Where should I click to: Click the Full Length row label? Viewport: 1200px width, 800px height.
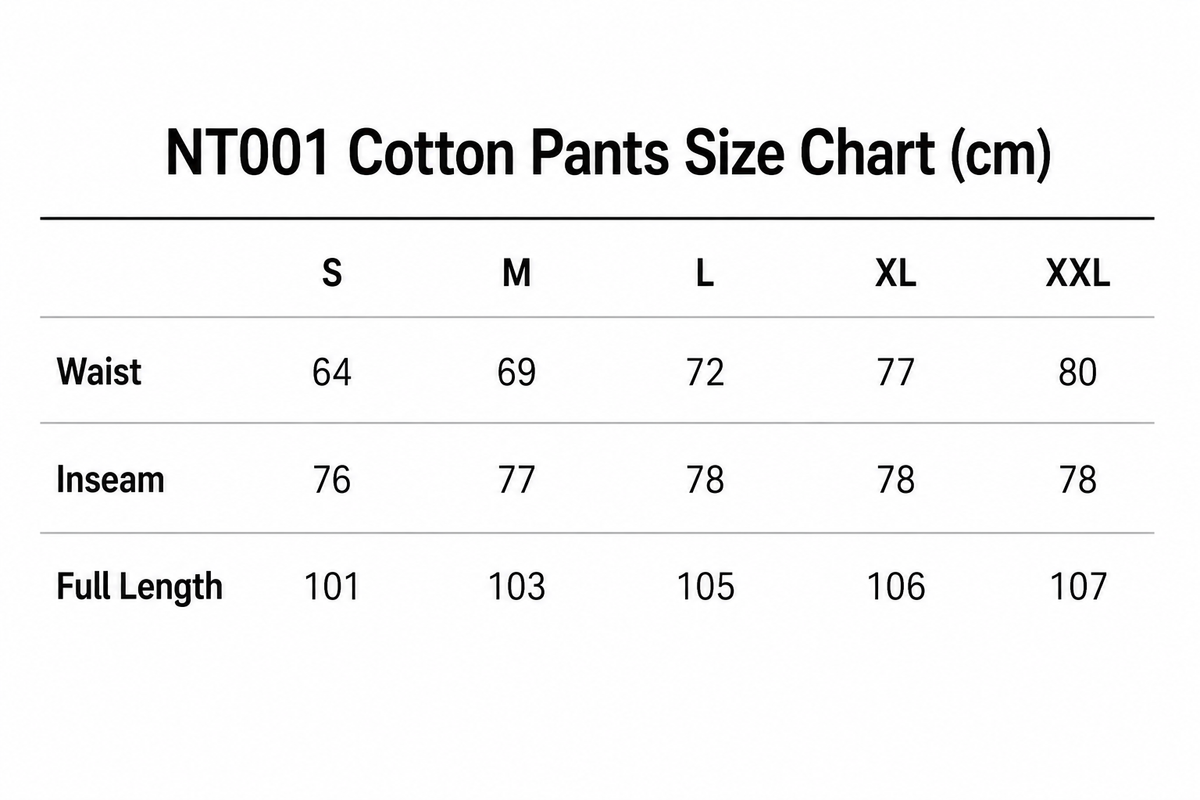[139, 587]
